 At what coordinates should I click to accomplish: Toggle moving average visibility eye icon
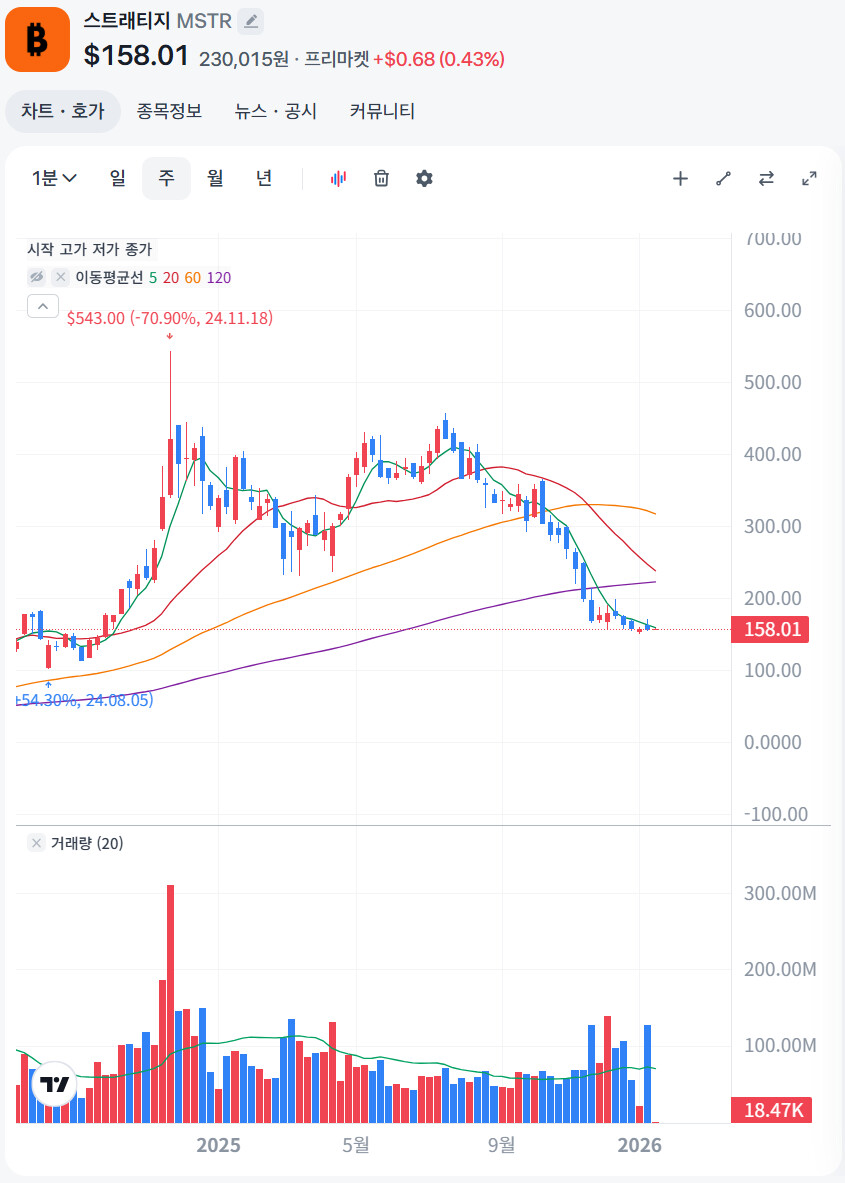36,277
